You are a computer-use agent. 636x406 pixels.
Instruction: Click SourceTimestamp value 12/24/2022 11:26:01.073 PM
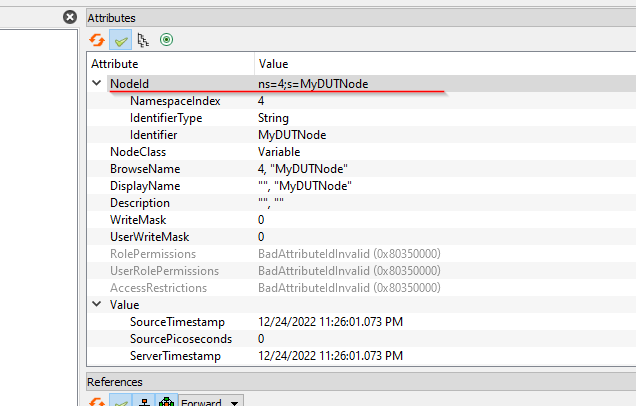pos(331,322)
